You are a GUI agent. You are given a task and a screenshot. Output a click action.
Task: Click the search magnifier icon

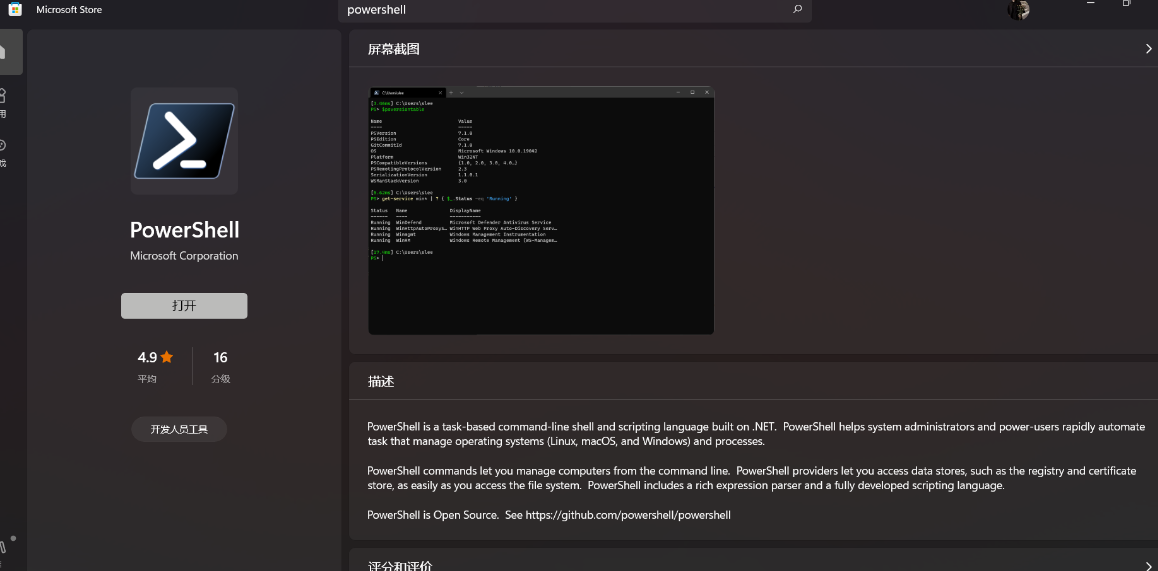797,10
